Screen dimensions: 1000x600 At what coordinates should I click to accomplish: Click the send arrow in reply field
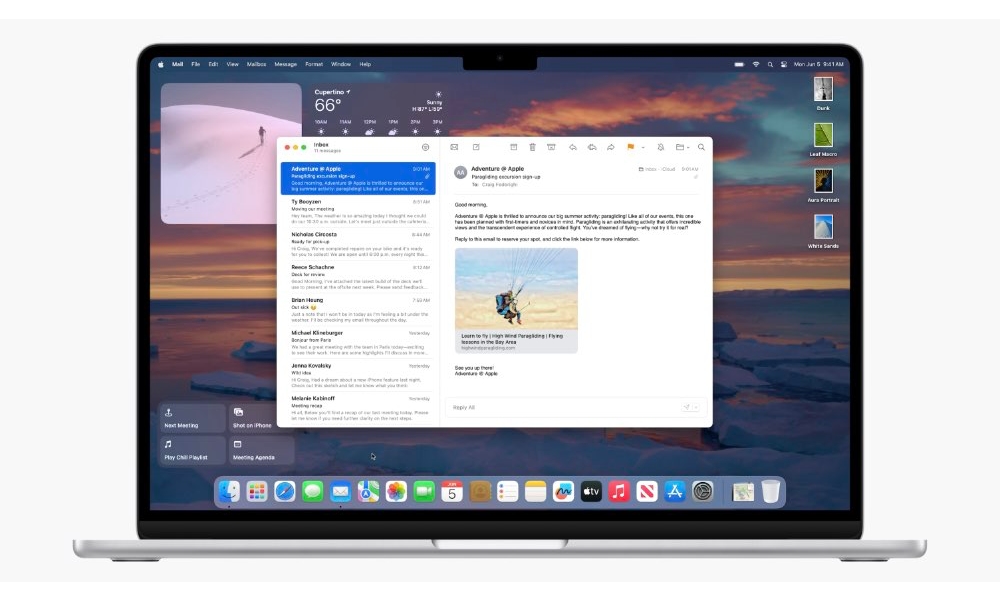(687, 407)
